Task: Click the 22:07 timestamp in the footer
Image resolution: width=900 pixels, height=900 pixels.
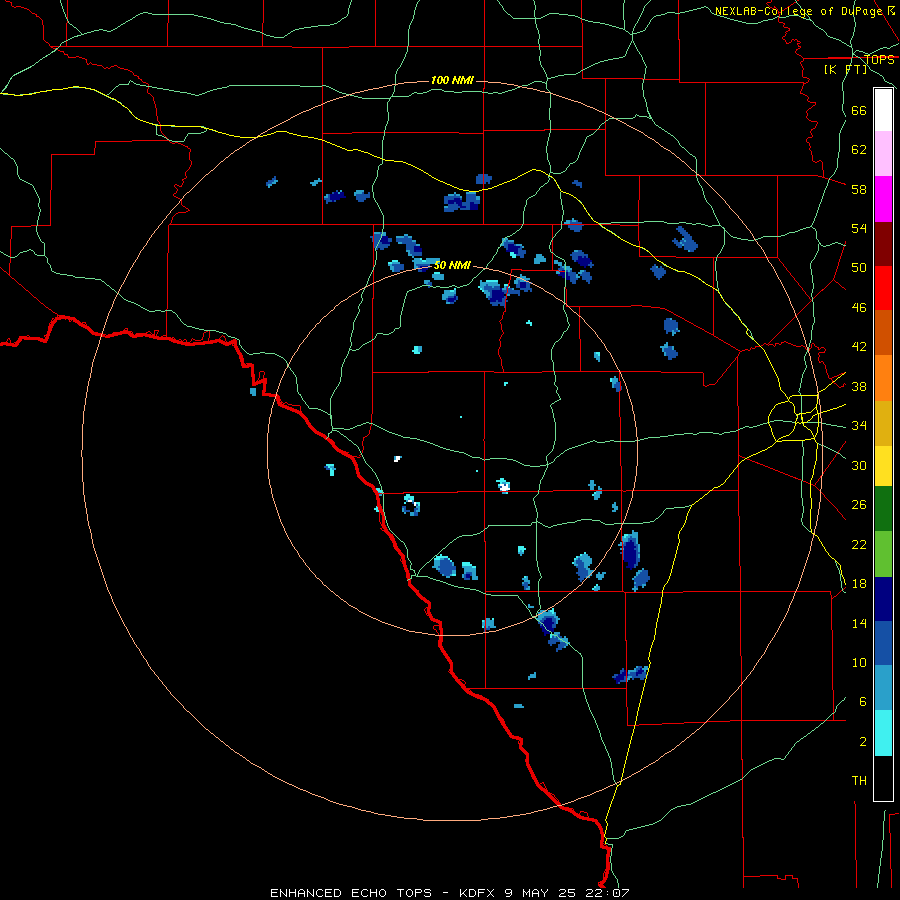Action: pyautogui.click(x=608, y=893)
